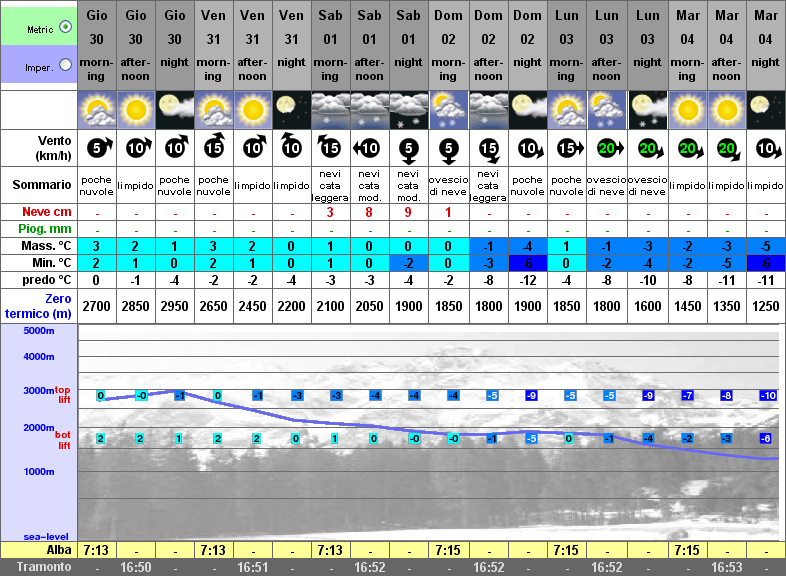Select the Imper. units radio button
The width and height of the screenshot is (786, 576).
point(66,65)
